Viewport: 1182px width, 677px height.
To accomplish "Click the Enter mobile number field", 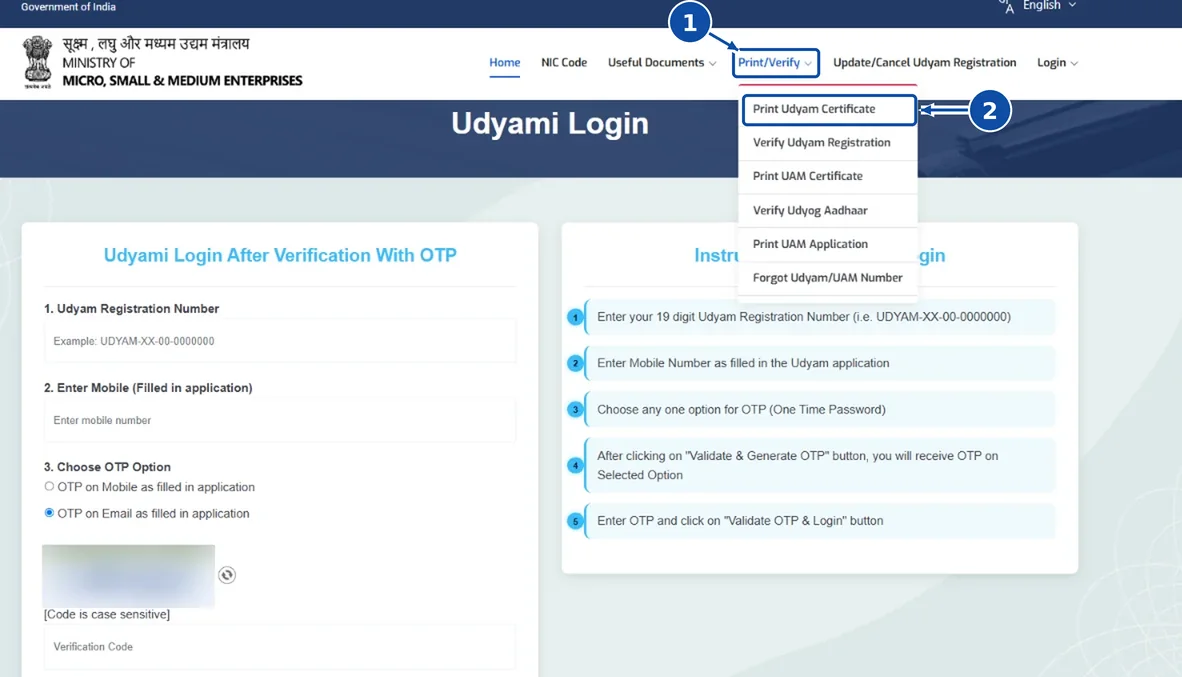I will (x=280, y=420).
